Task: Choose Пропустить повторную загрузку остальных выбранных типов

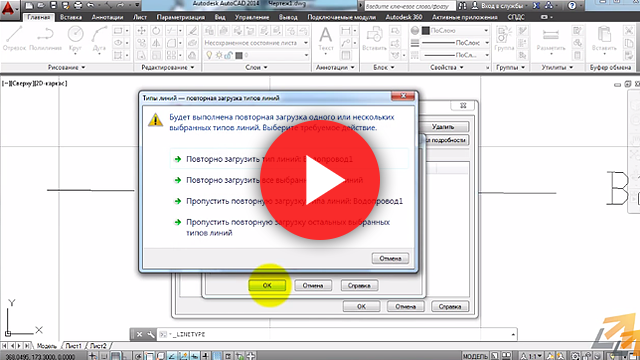Action: point(289,227)
